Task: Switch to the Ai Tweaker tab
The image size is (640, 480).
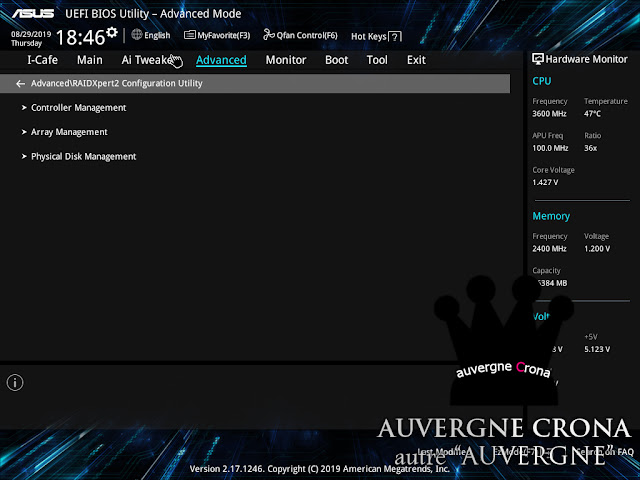Action: tap(149, 60)
